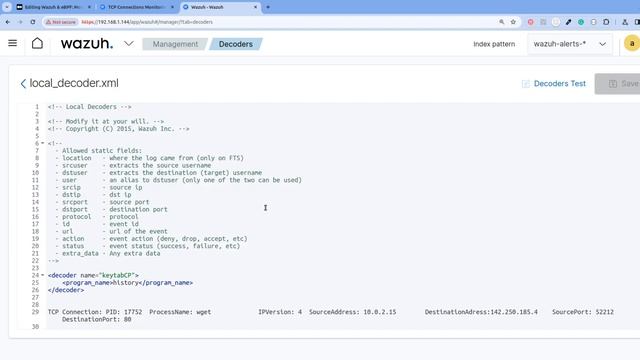Click the extra_data line in the comment
This screenshot has width=640, height=360.
point(107,253)
